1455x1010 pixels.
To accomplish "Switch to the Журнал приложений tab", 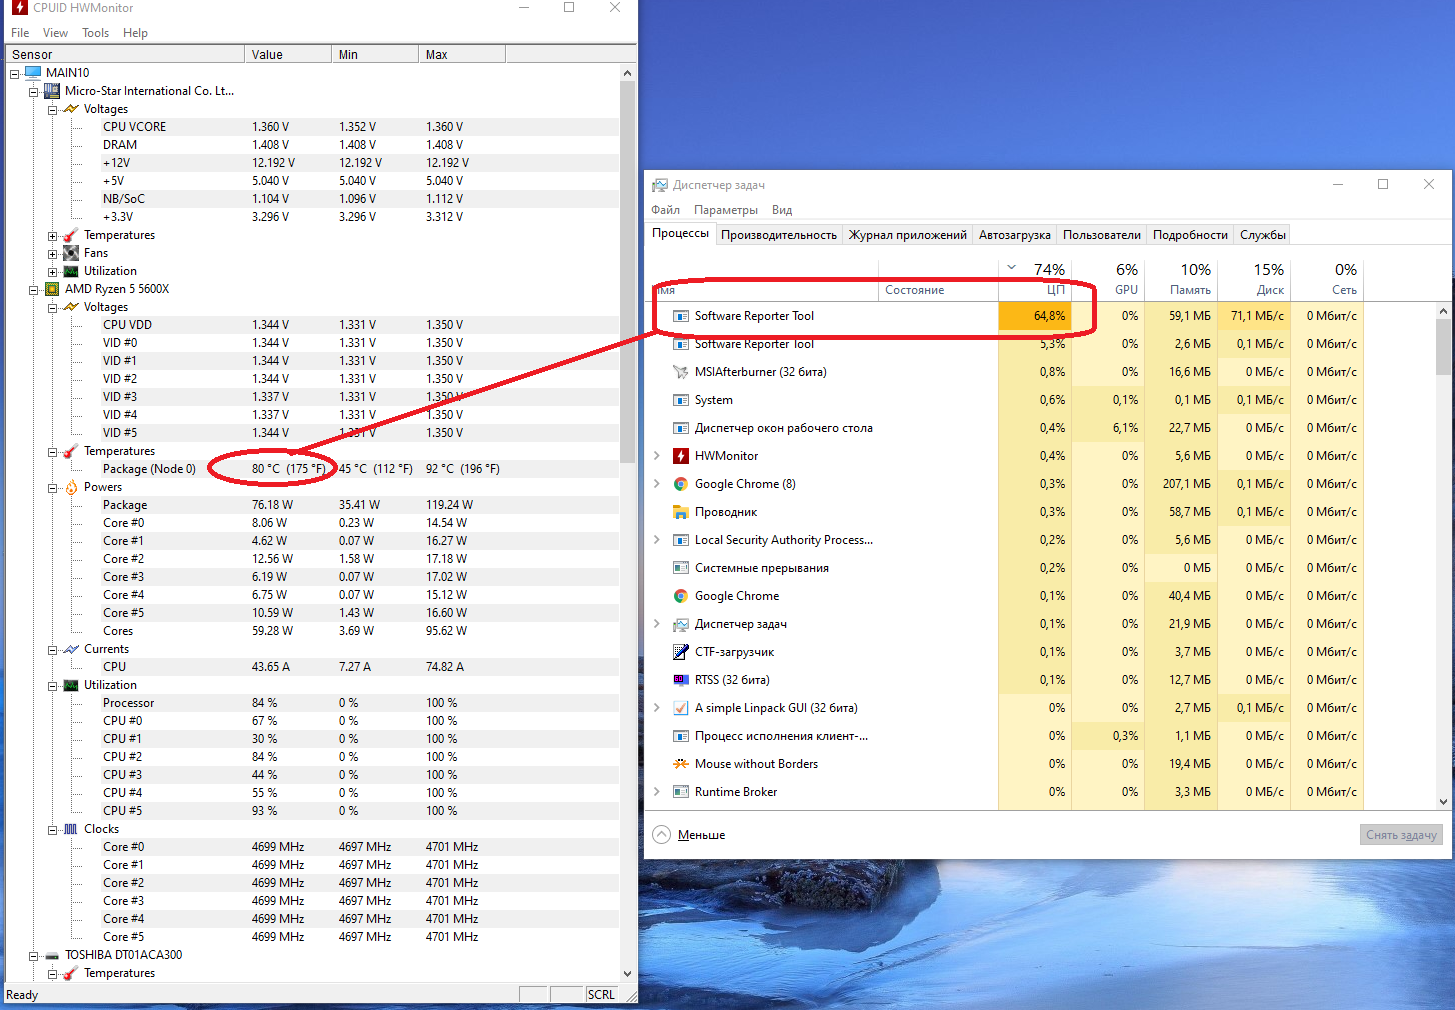I will pos(908,235).
